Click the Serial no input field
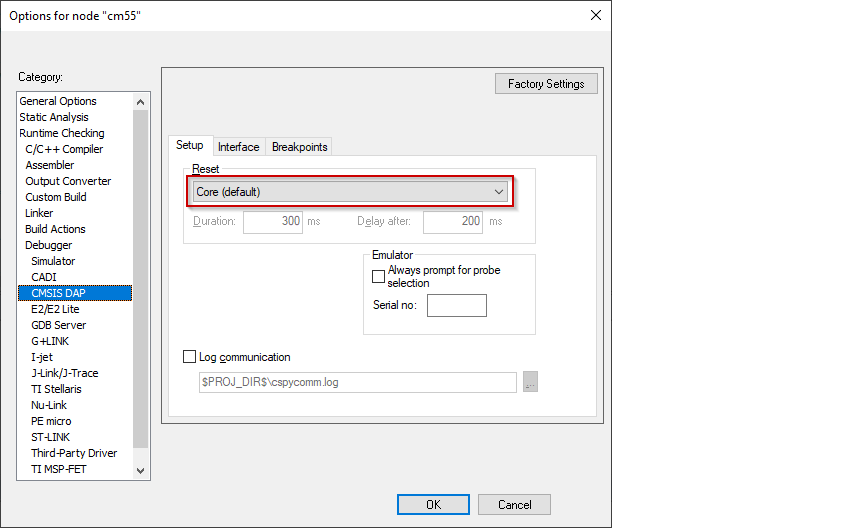This screenshot has width=848, height=528. click(456, 305)
